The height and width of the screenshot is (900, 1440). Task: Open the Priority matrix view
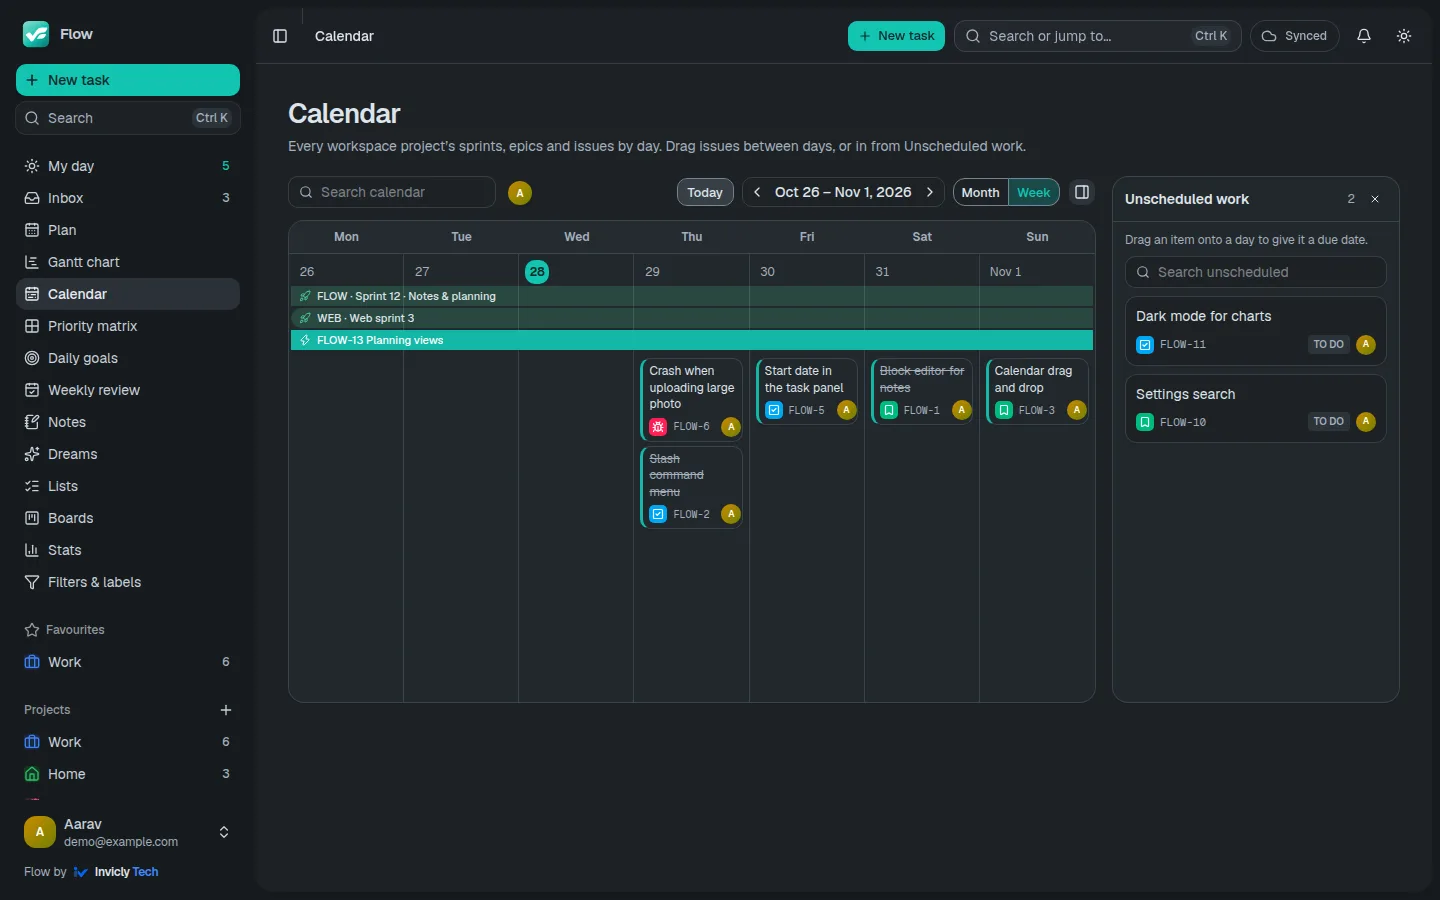[x=128, y=326]
